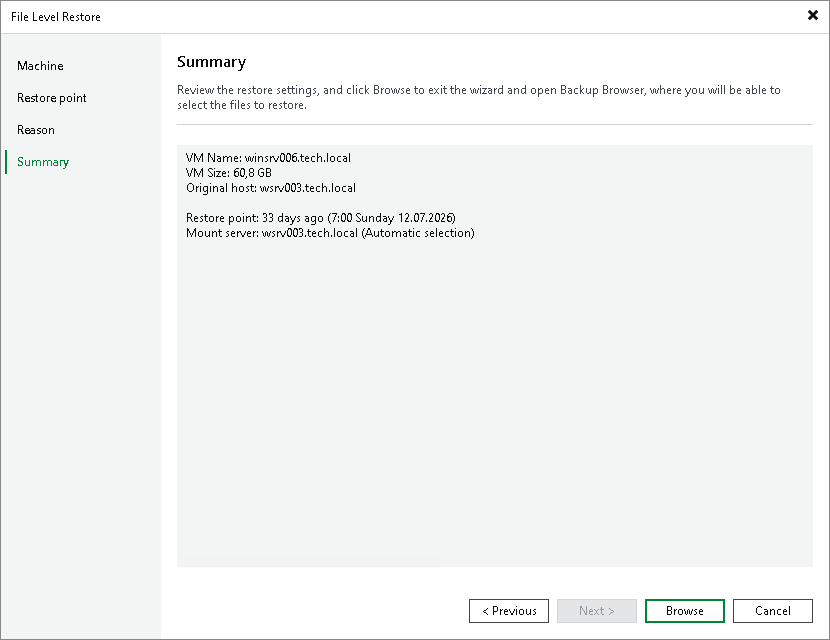Click the 'Review the restore settings' description text
The width and height of the screenshot is (830, 640).
479,97
